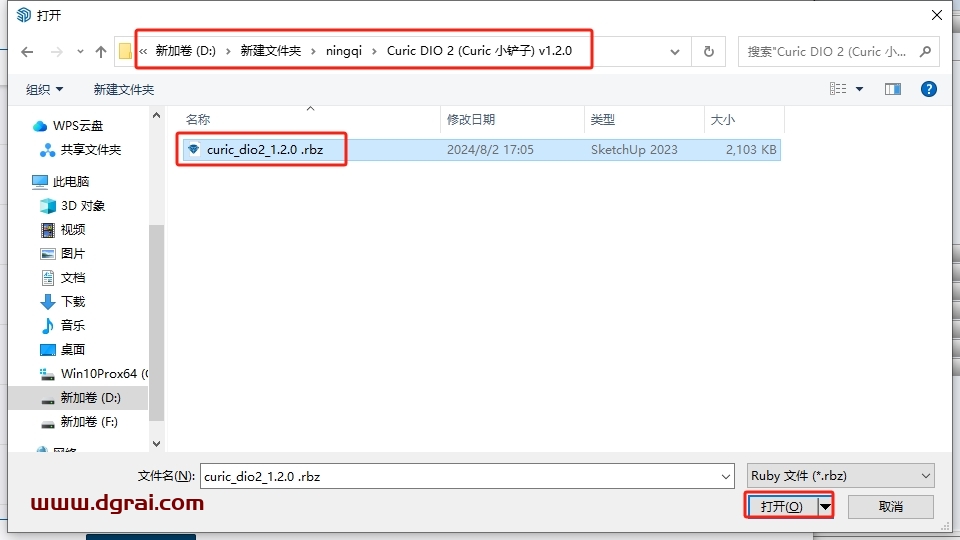Go back with the left arrow
The height and width of the screenshot is (540, 960).
(x=27, y=52)
